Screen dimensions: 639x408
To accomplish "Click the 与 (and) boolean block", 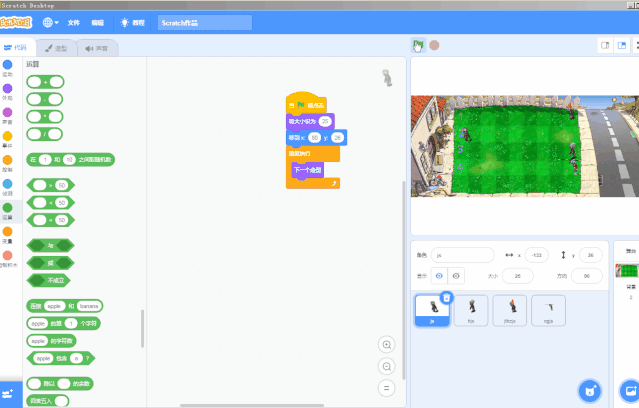I will click(50, 246).
